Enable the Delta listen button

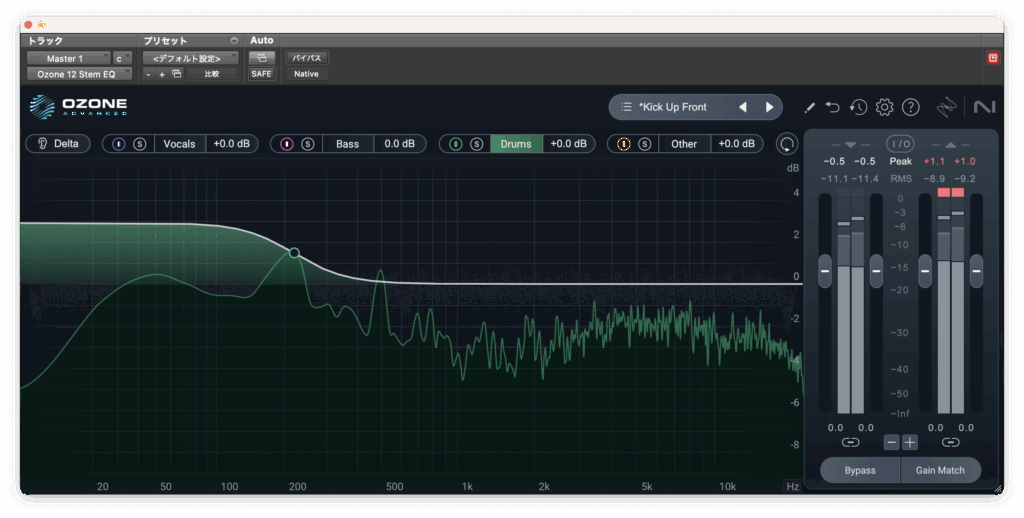(x=58, y=144)
